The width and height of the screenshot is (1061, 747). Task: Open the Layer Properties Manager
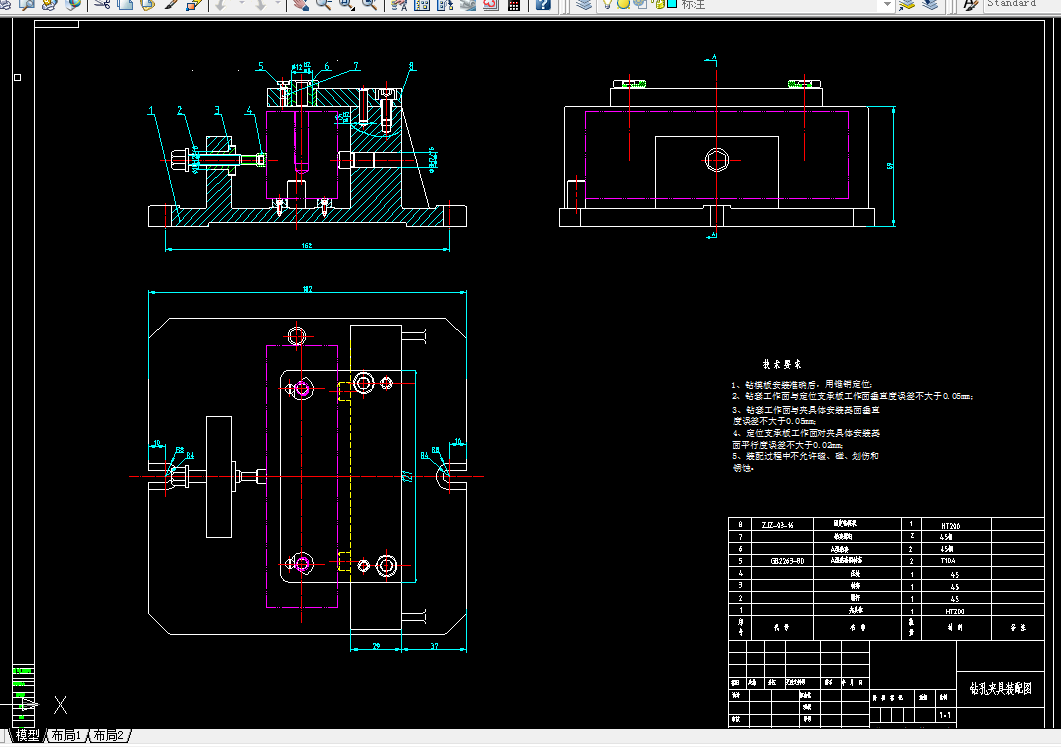click(x=584, y=4)
